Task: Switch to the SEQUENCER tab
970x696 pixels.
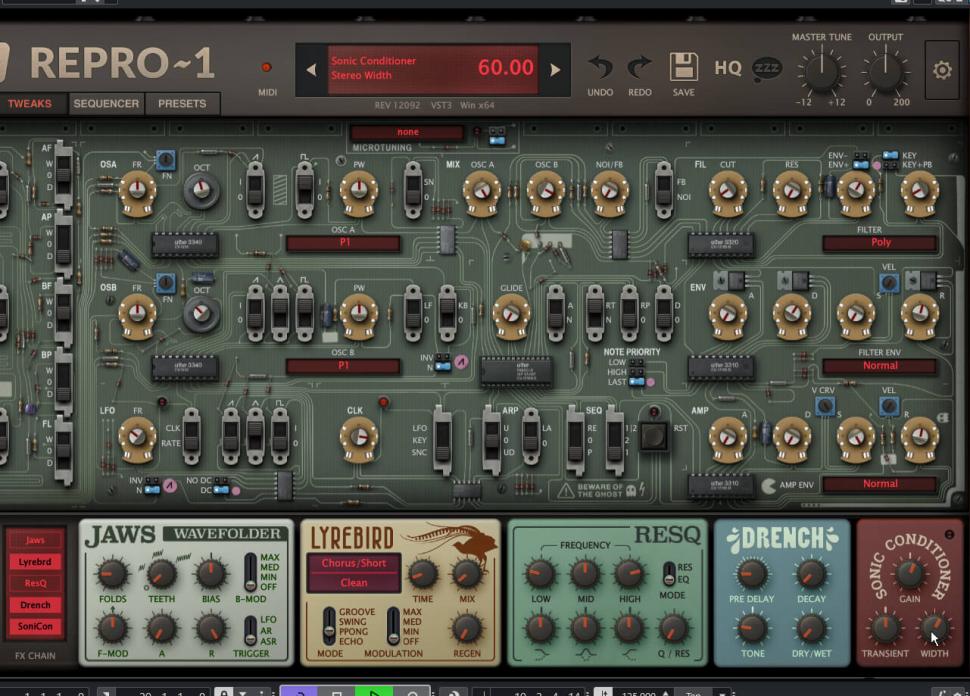Action: click(104, 103)
